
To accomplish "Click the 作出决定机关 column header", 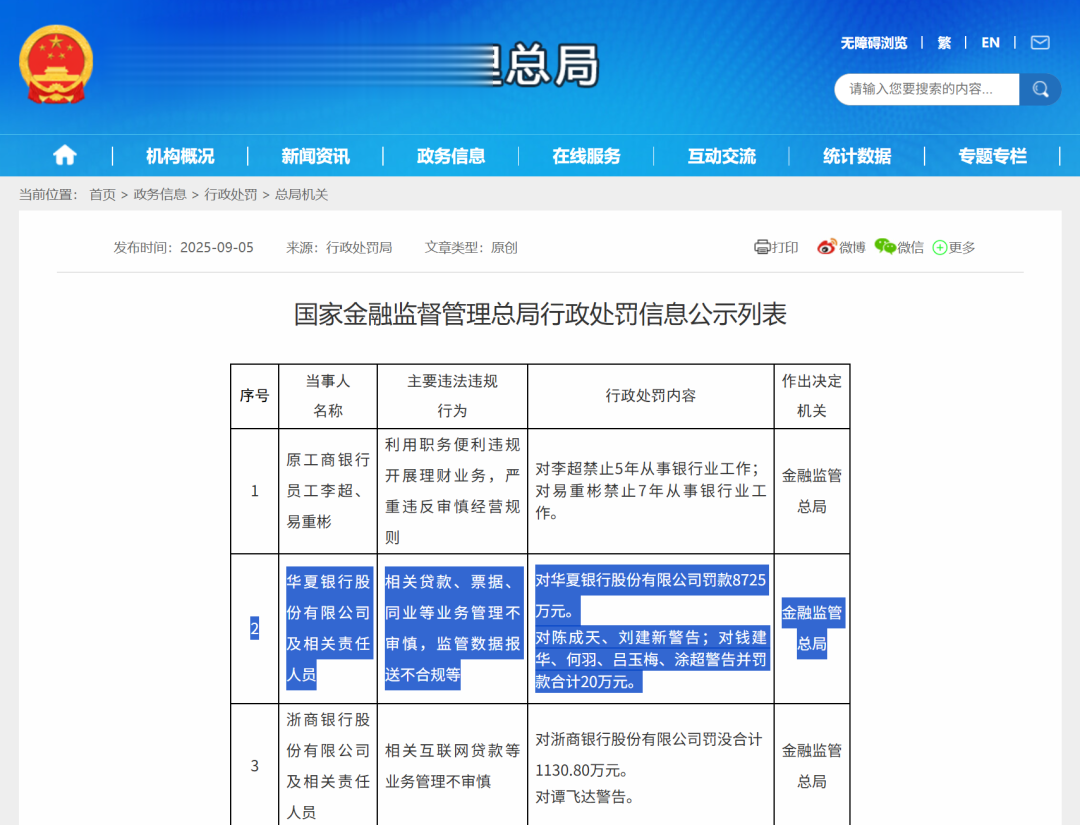I will pos(812,396).
